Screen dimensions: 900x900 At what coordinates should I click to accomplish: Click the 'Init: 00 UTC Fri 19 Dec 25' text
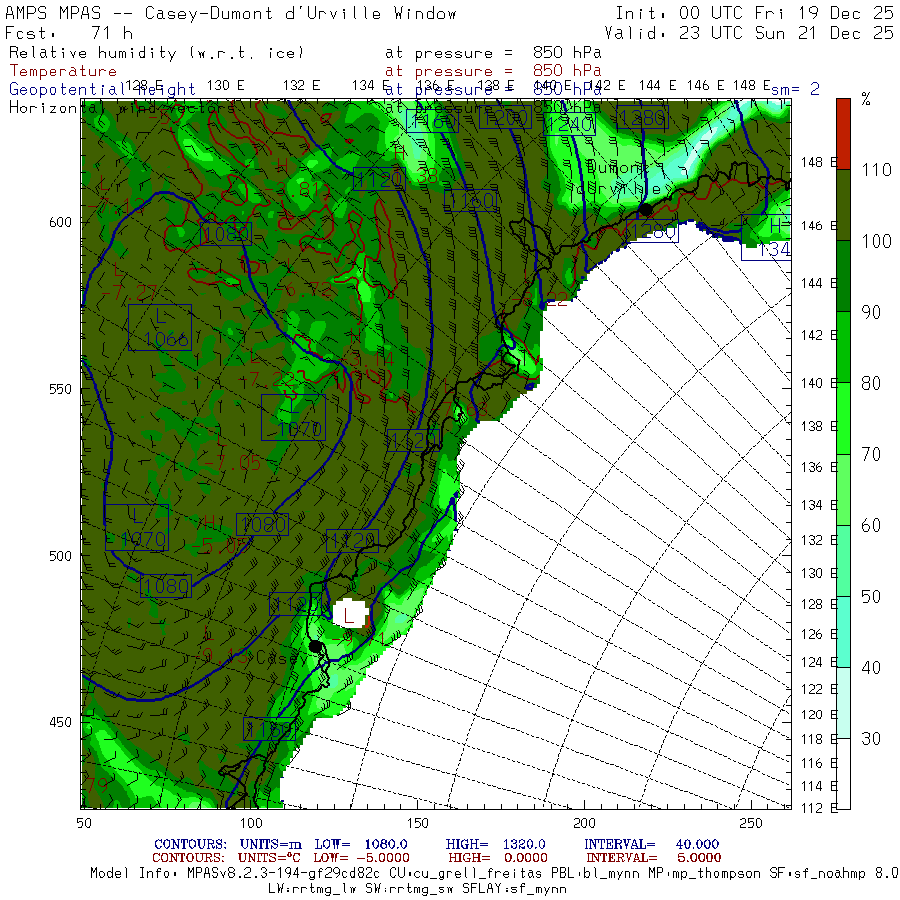(754, 13)
